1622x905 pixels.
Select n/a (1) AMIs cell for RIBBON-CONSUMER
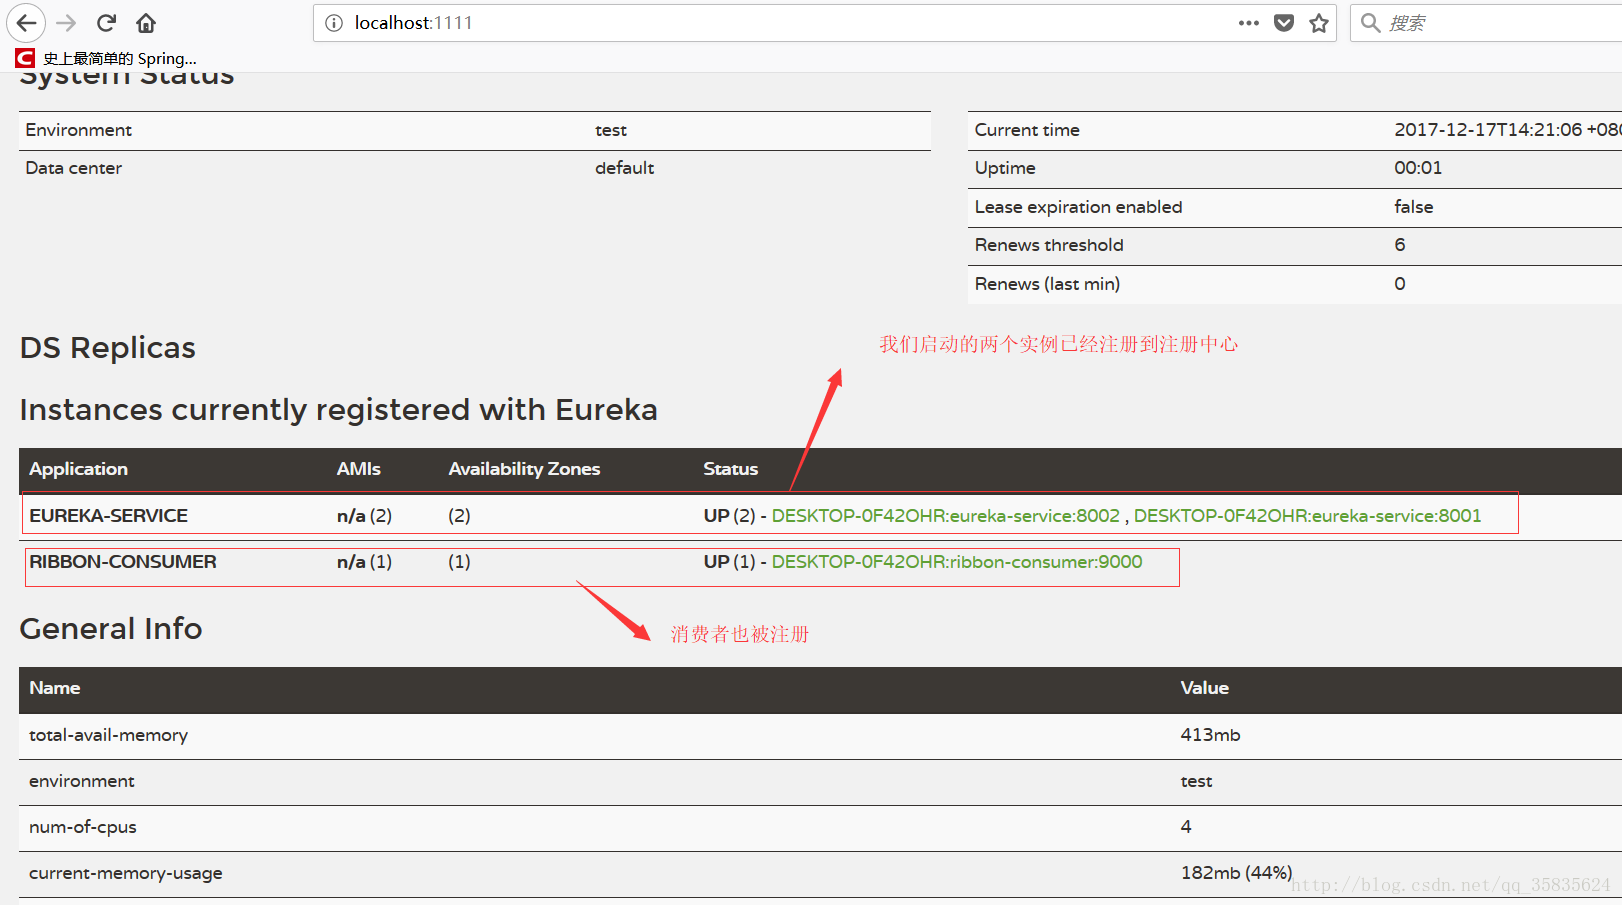click(364, 562)
